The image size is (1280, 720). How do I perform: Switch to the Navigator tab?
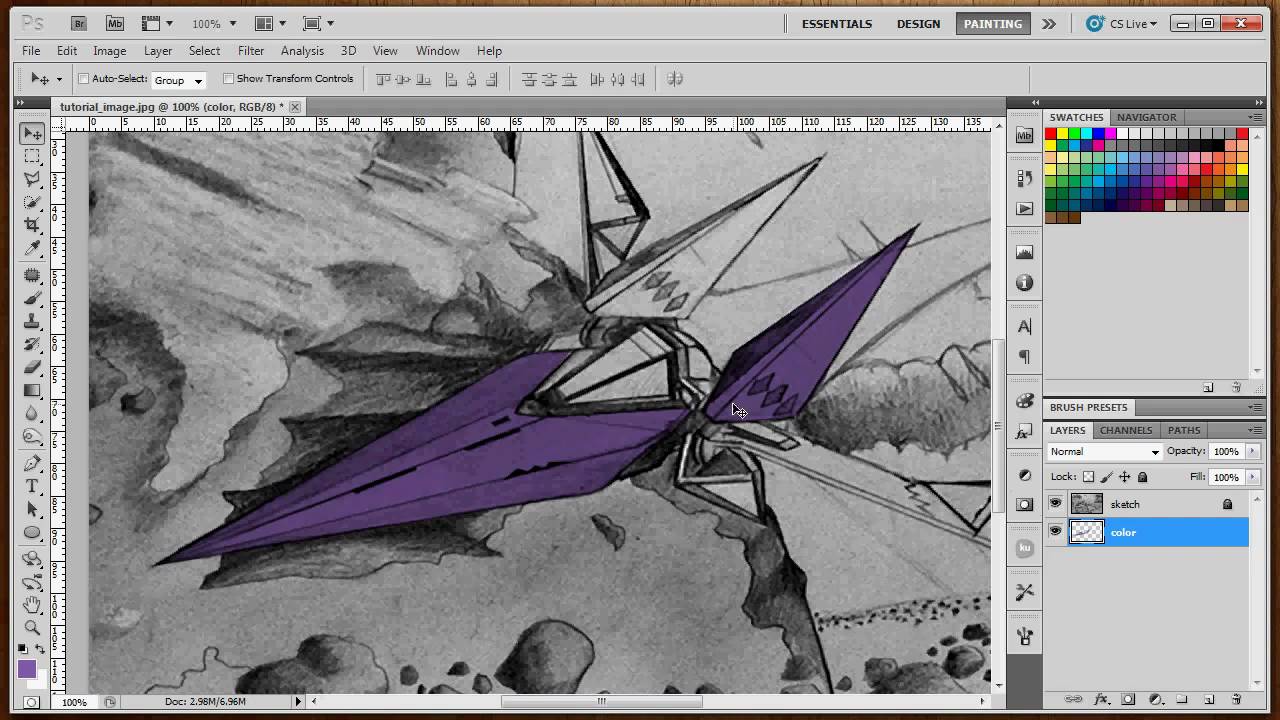1146,117
